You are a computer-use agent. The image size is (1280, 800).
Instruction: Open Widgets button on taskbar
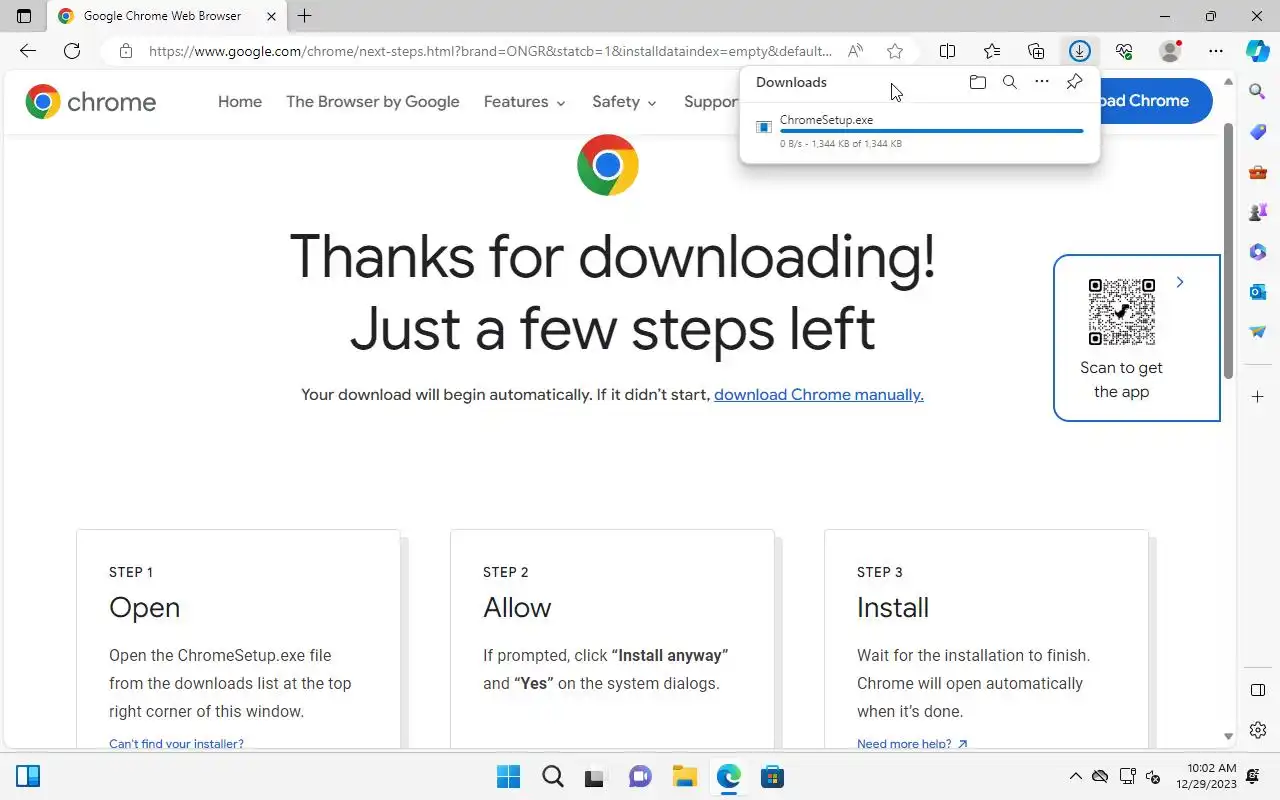[28, 776]
